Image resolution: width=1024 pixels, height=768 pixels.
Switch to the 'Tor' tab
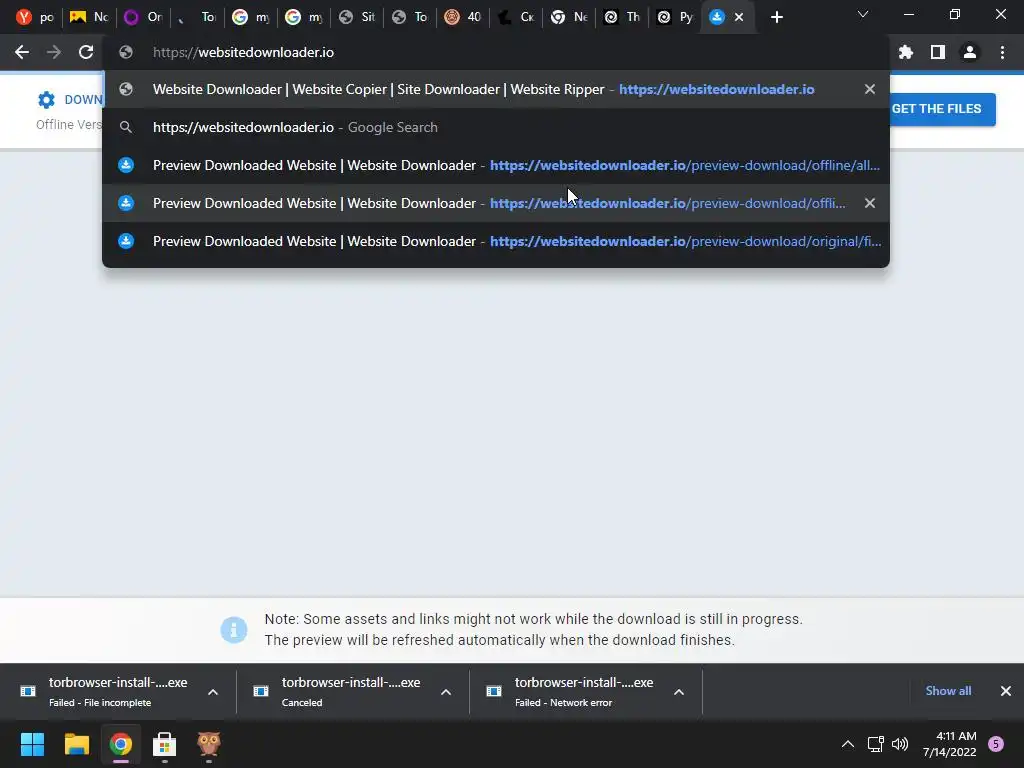(196, 17)
